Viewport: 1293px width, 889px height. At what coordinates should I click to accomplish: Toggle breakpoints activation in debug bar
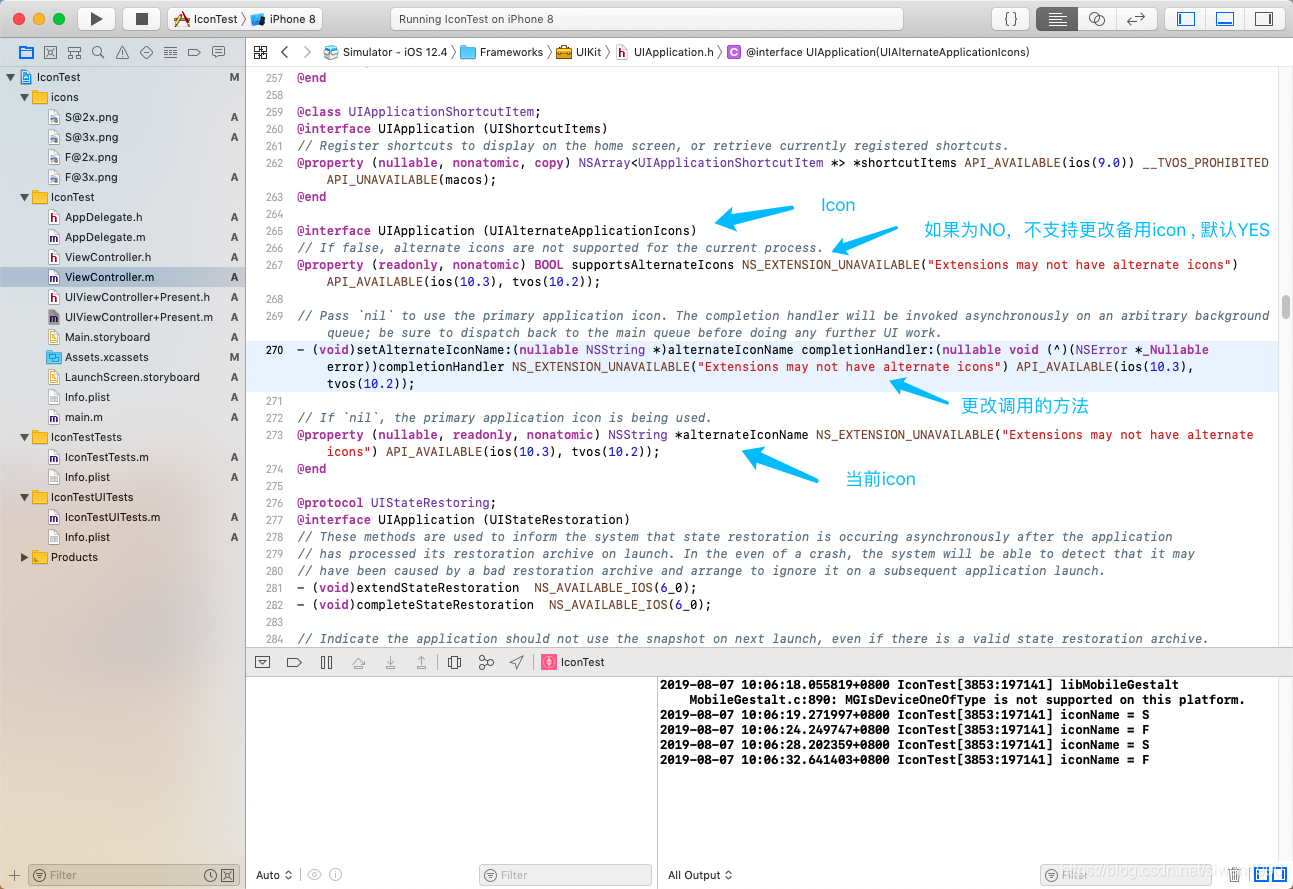(294, 662)
